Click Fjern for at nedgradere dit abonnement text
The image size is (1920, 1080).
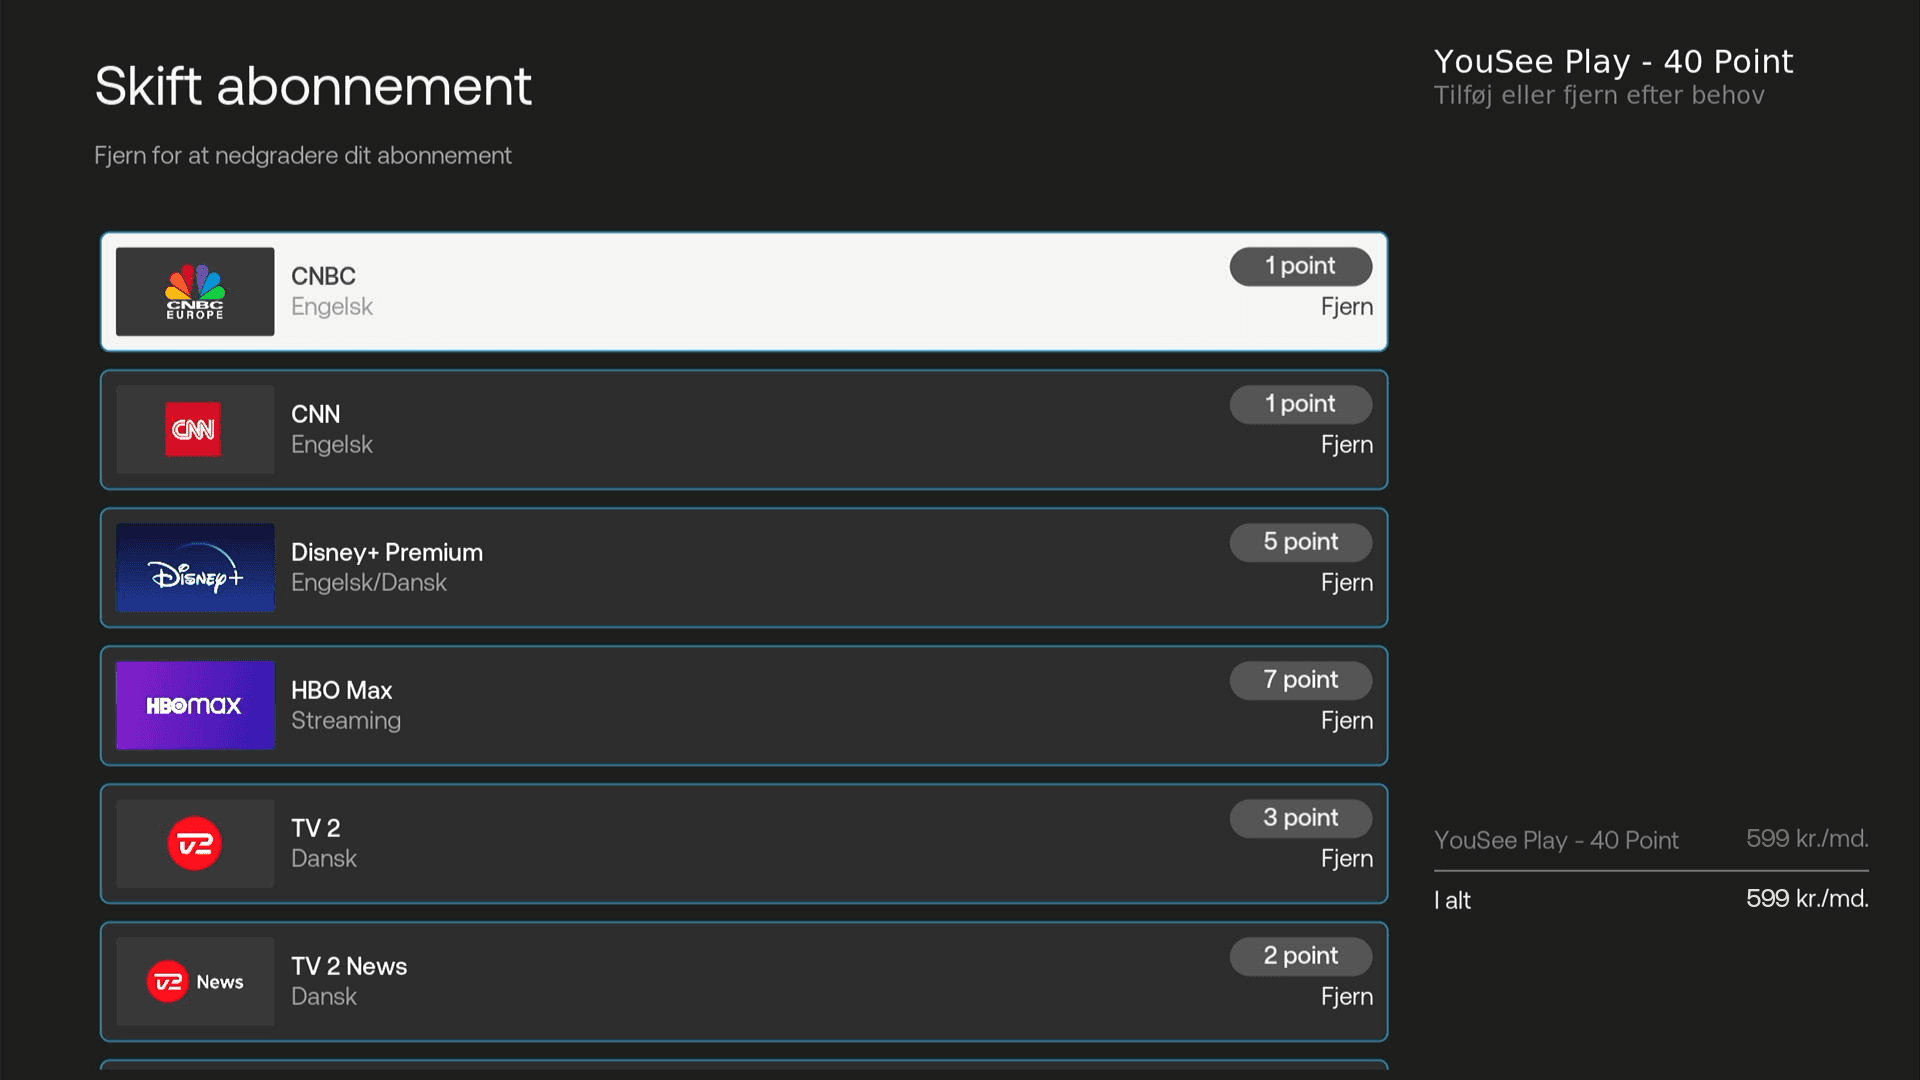click(302, 156)
